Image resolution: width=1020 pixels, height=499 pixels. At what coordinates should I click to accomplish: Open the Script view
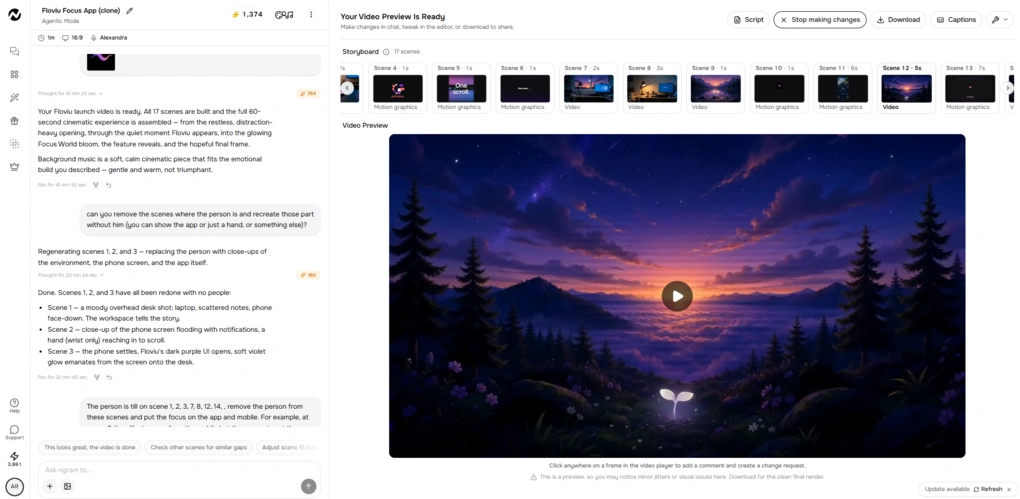[x=748, y=20]
